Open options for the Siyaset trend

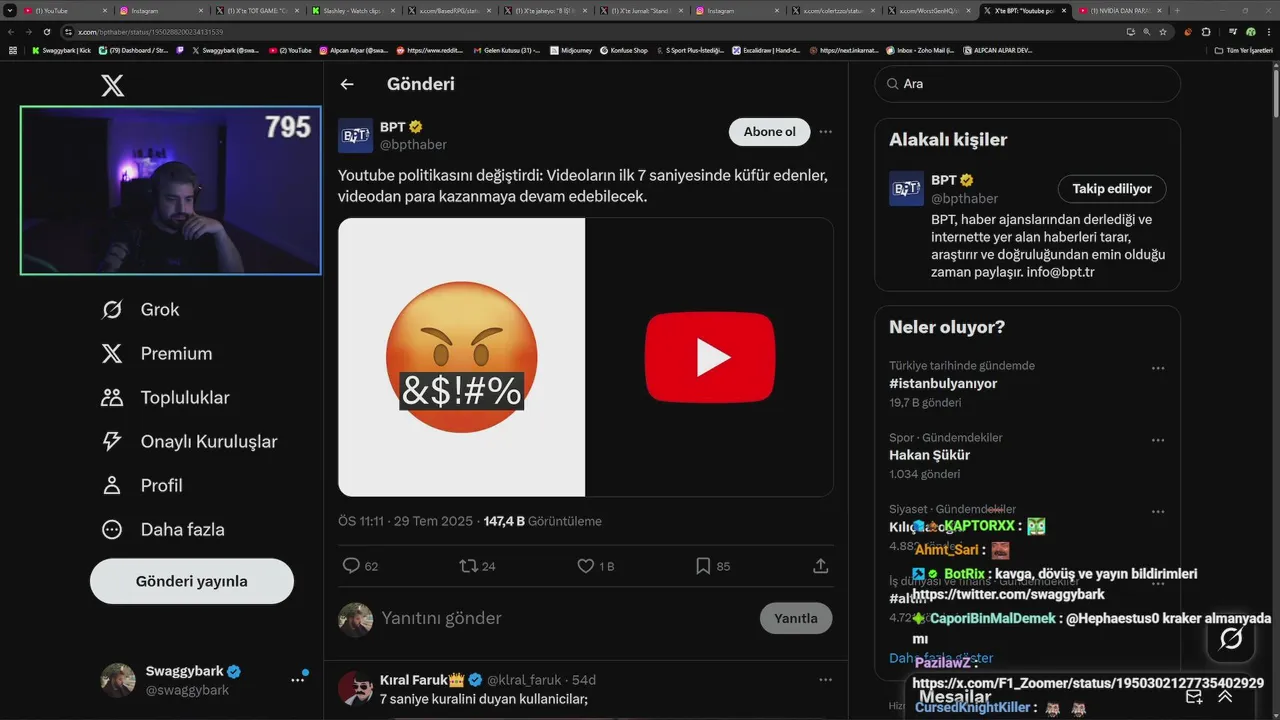pyautogui.click(x=1158, y=512)
